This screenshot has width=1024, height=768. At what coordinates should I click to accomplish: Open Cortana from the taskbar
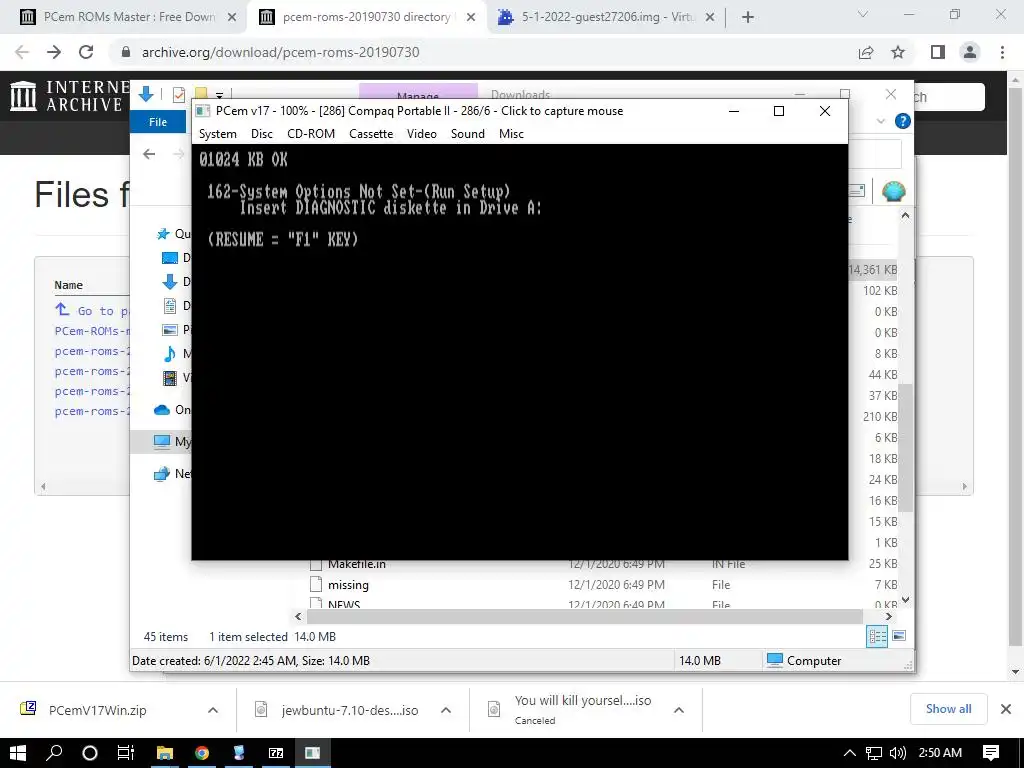click(89, 753)
